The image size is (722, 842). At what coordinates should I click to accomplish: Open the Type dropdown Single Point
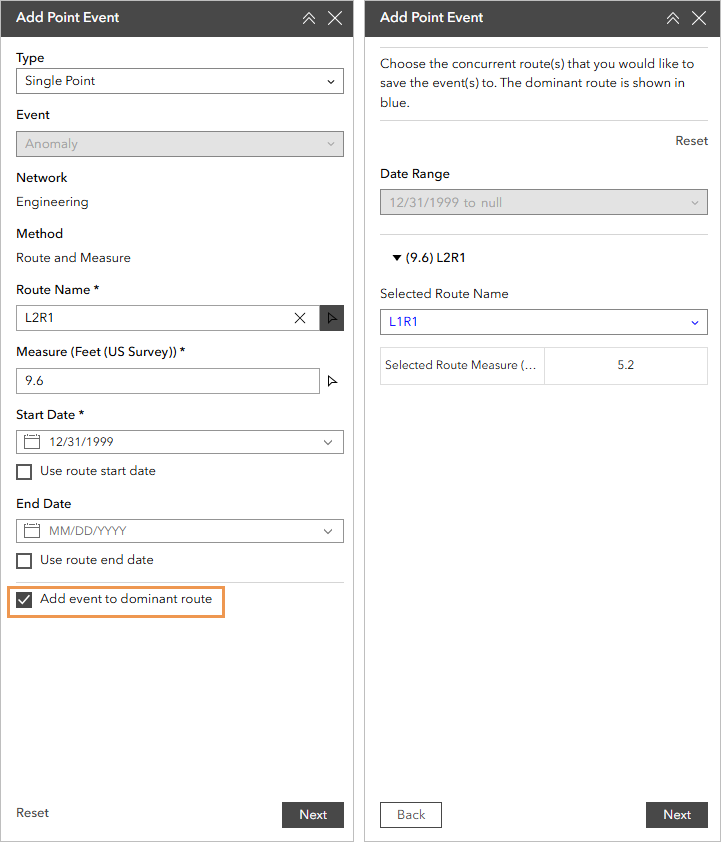180,81
